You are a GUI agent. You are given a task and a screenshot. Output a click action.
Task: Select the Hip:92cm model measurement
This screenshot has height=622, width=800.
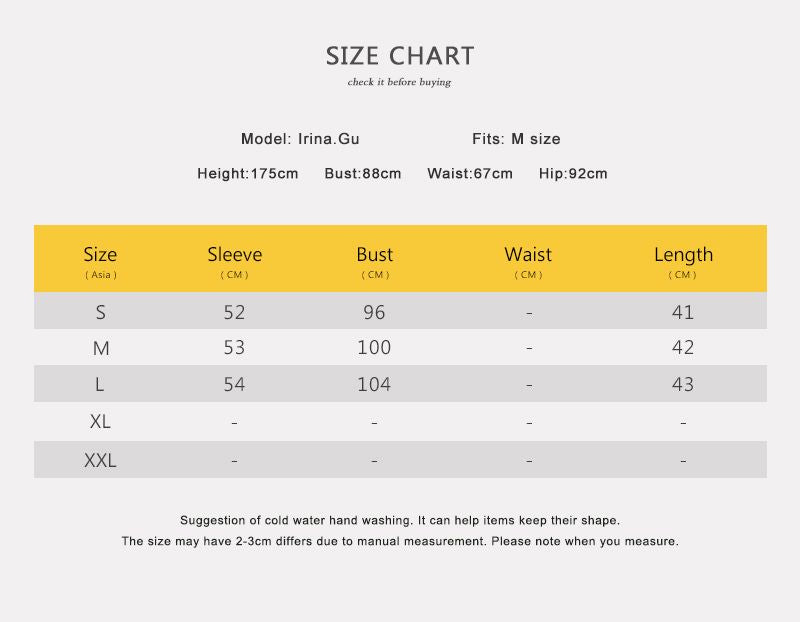(x=573, y=174)
